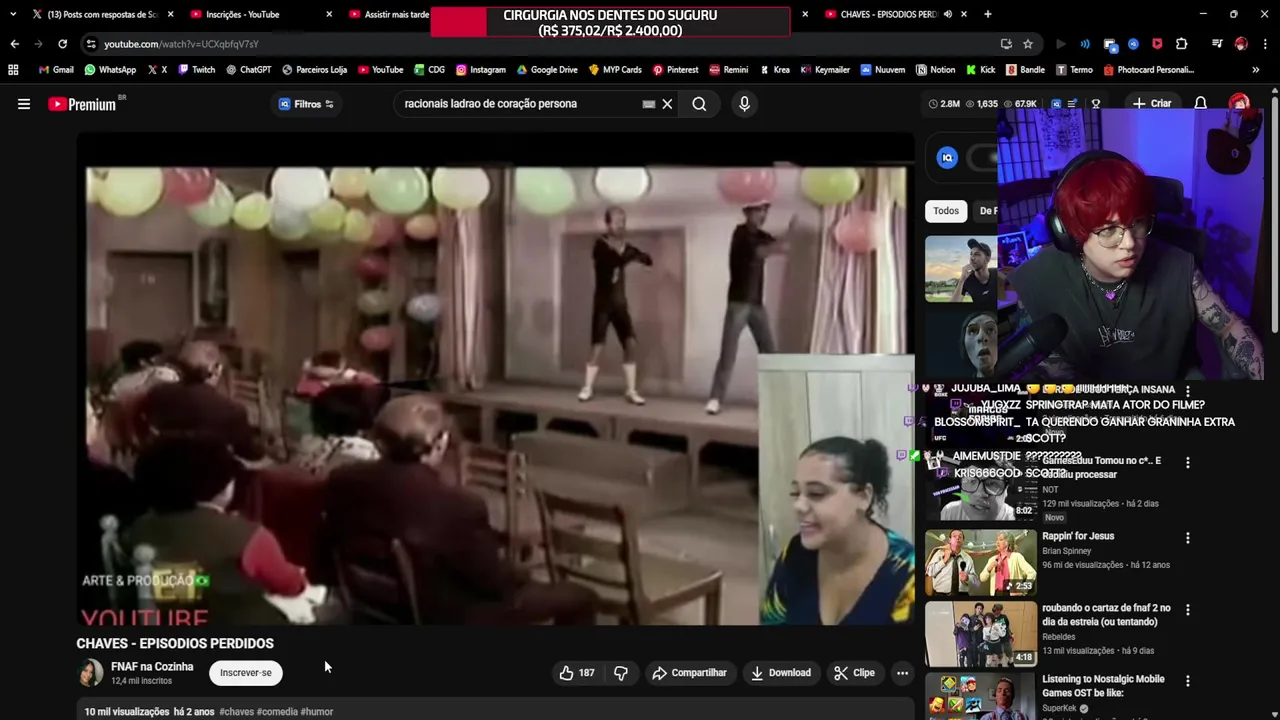This screenshot has height=720, width=1280.
Task: Mute the CHAVES tab via speaker icon
Action: [947, 14]
